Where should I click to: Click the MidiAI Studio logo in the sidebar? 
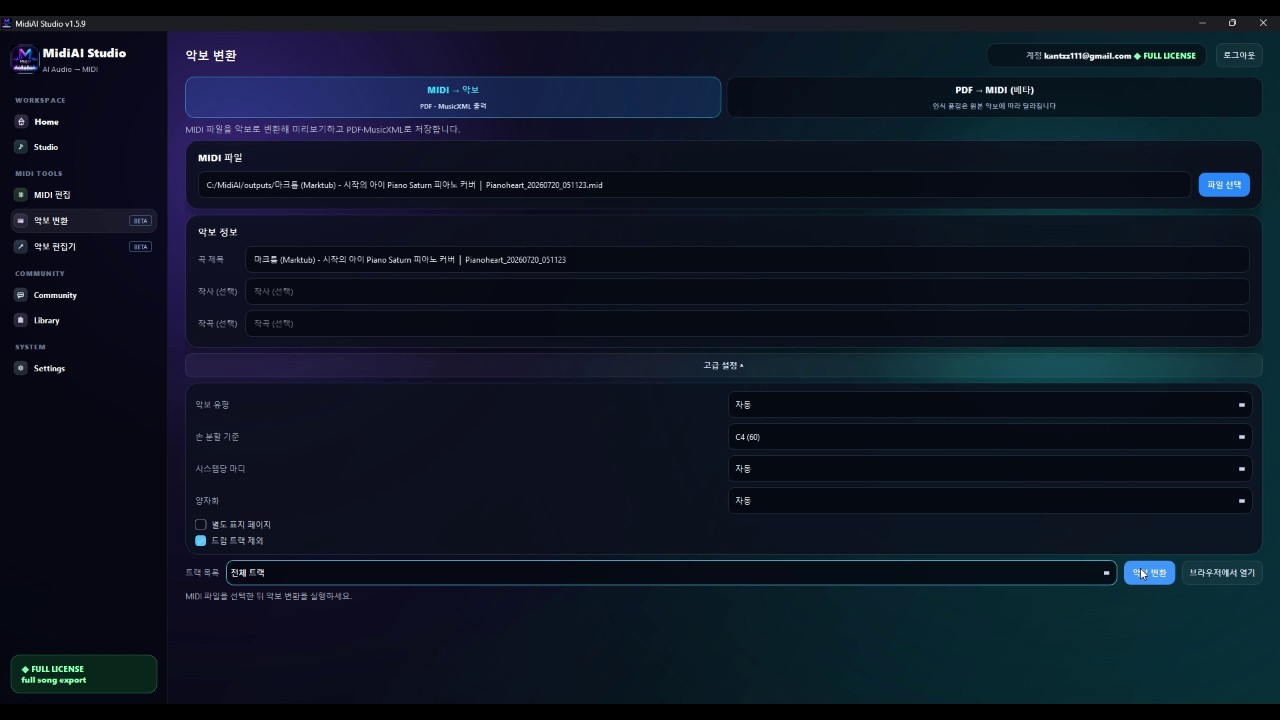point(25,59)
